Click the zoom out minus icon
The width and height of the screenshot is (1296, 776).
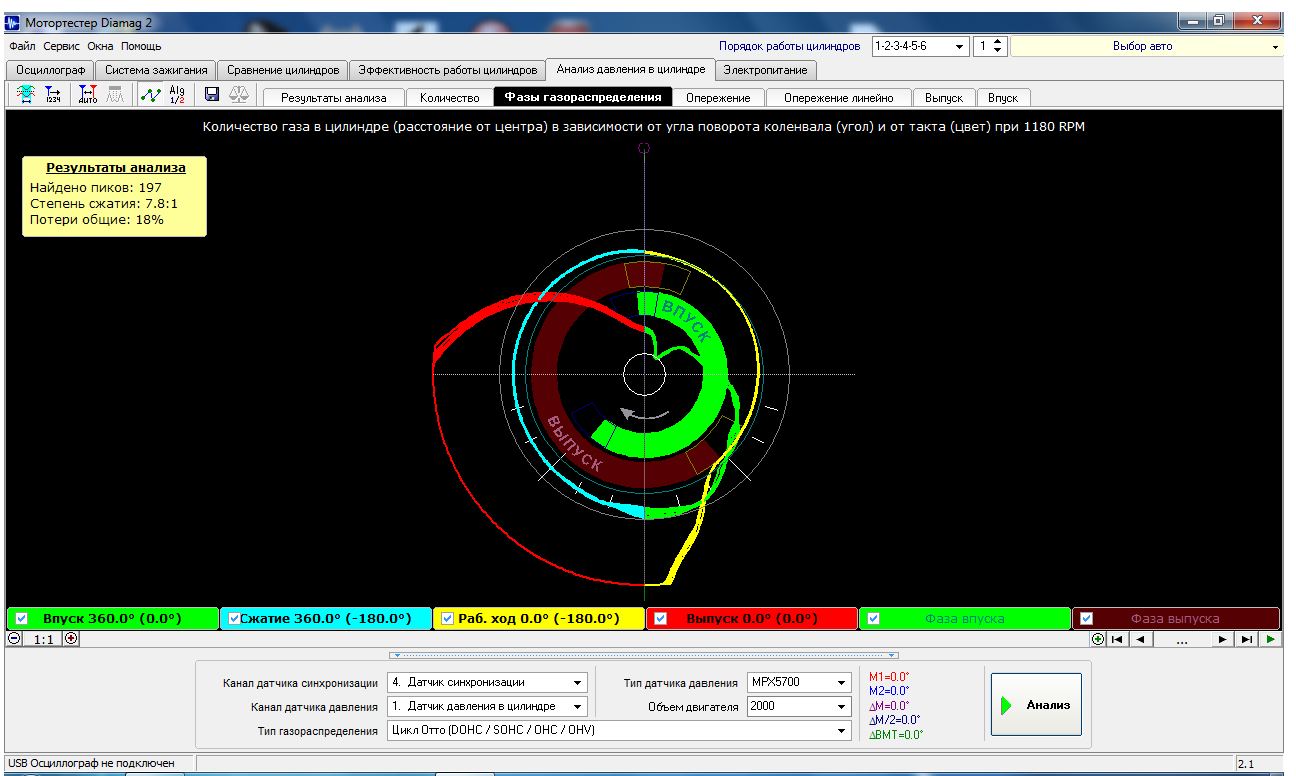click(x=14, y=639)
